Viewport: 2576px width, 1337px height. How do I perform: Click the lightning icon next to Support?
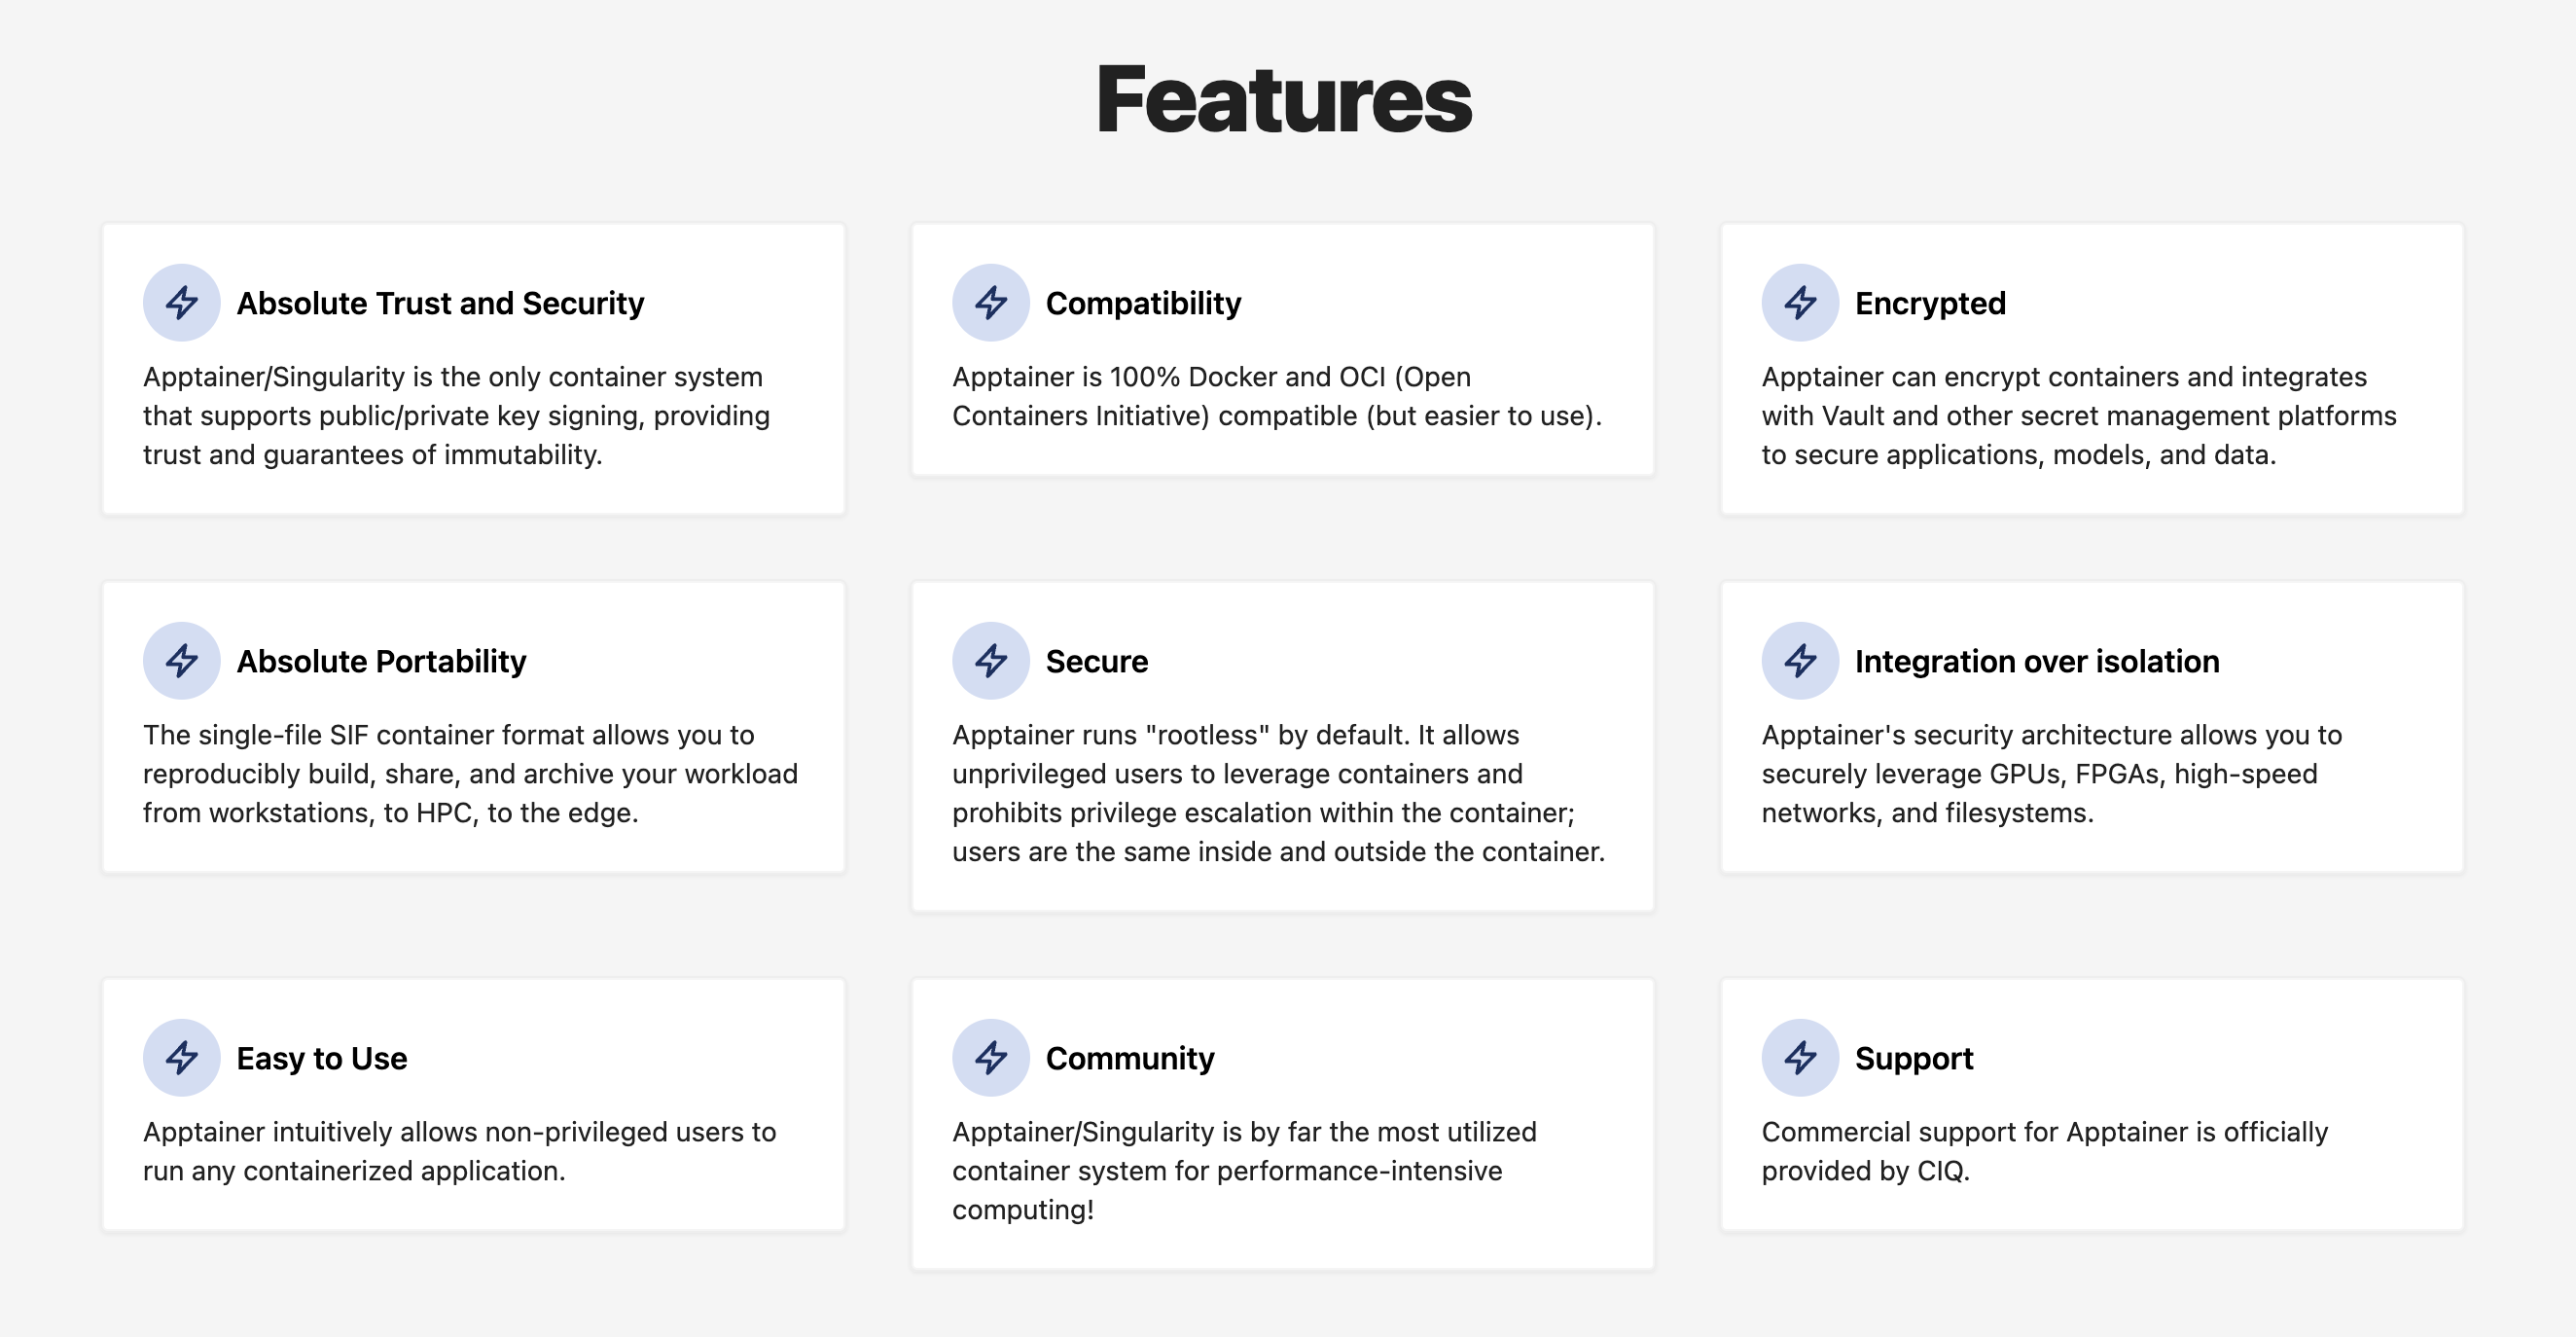tap(1800, 1057)
